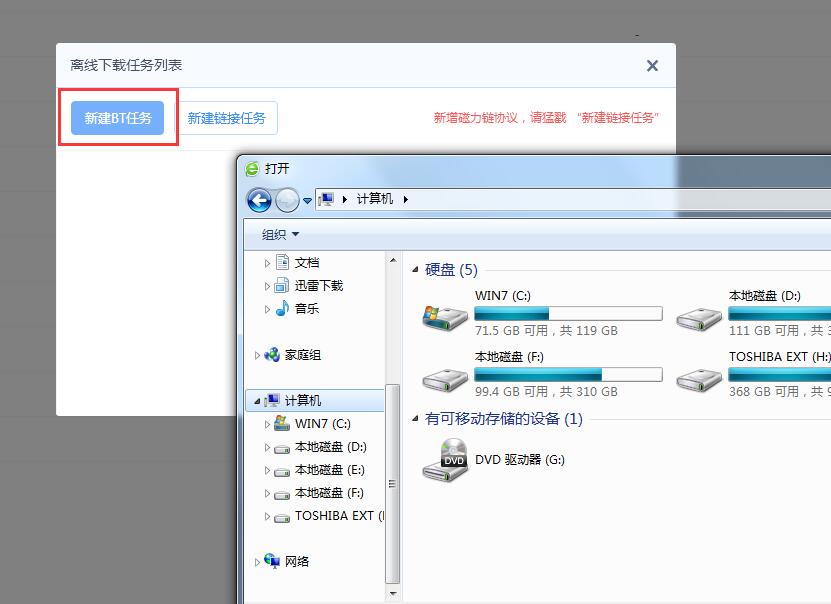
Task: Select WIN7 (C:) in the navigation tree
Action: (x=323, y=424)
